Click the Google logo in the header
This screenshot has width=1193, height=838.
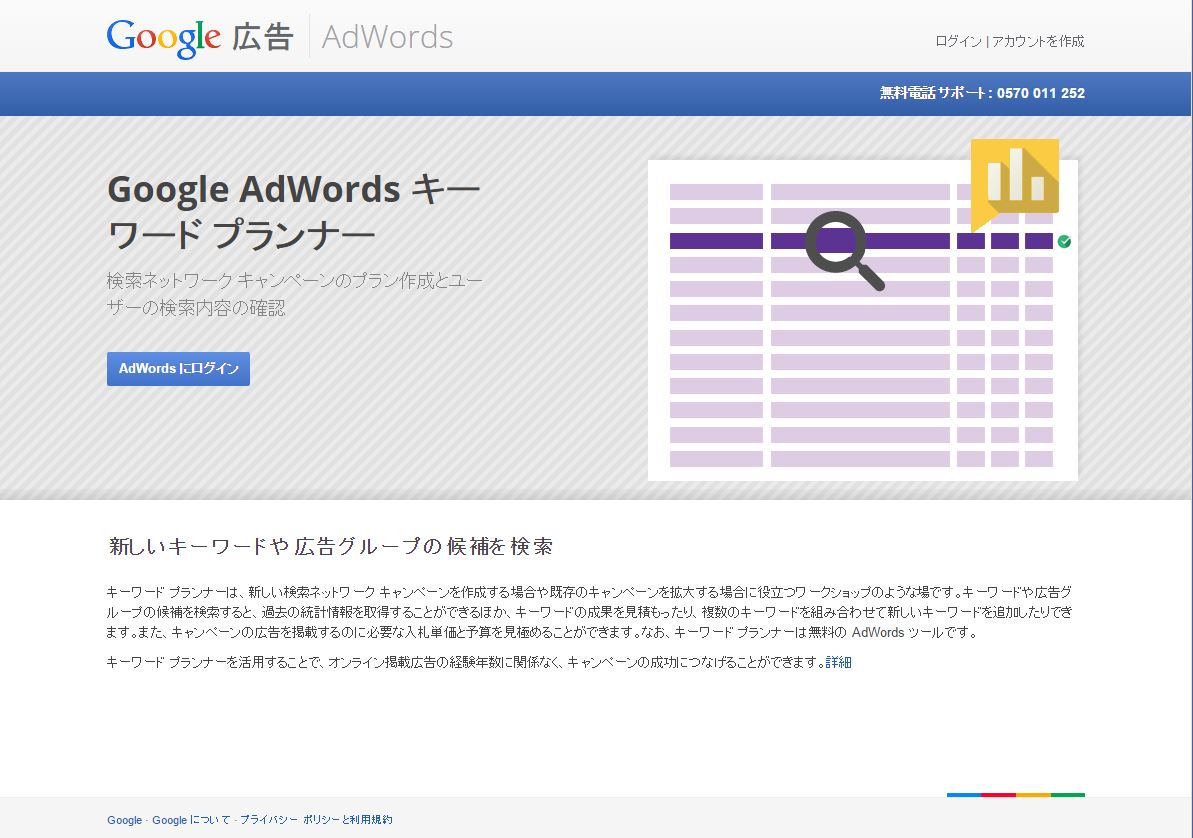point(164,37)
